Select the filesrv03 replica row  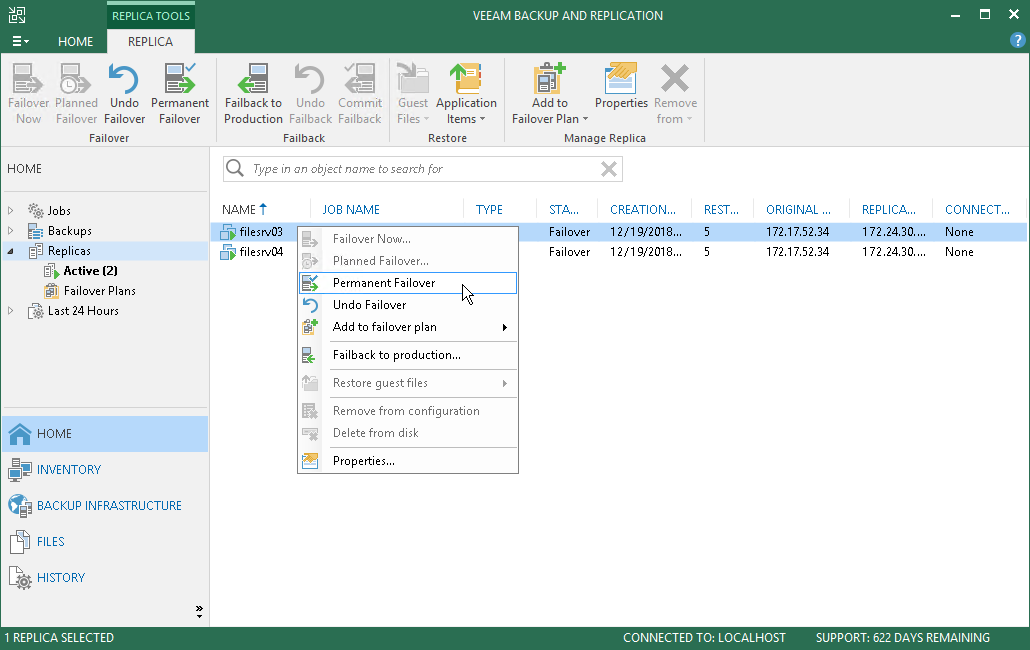619,232
